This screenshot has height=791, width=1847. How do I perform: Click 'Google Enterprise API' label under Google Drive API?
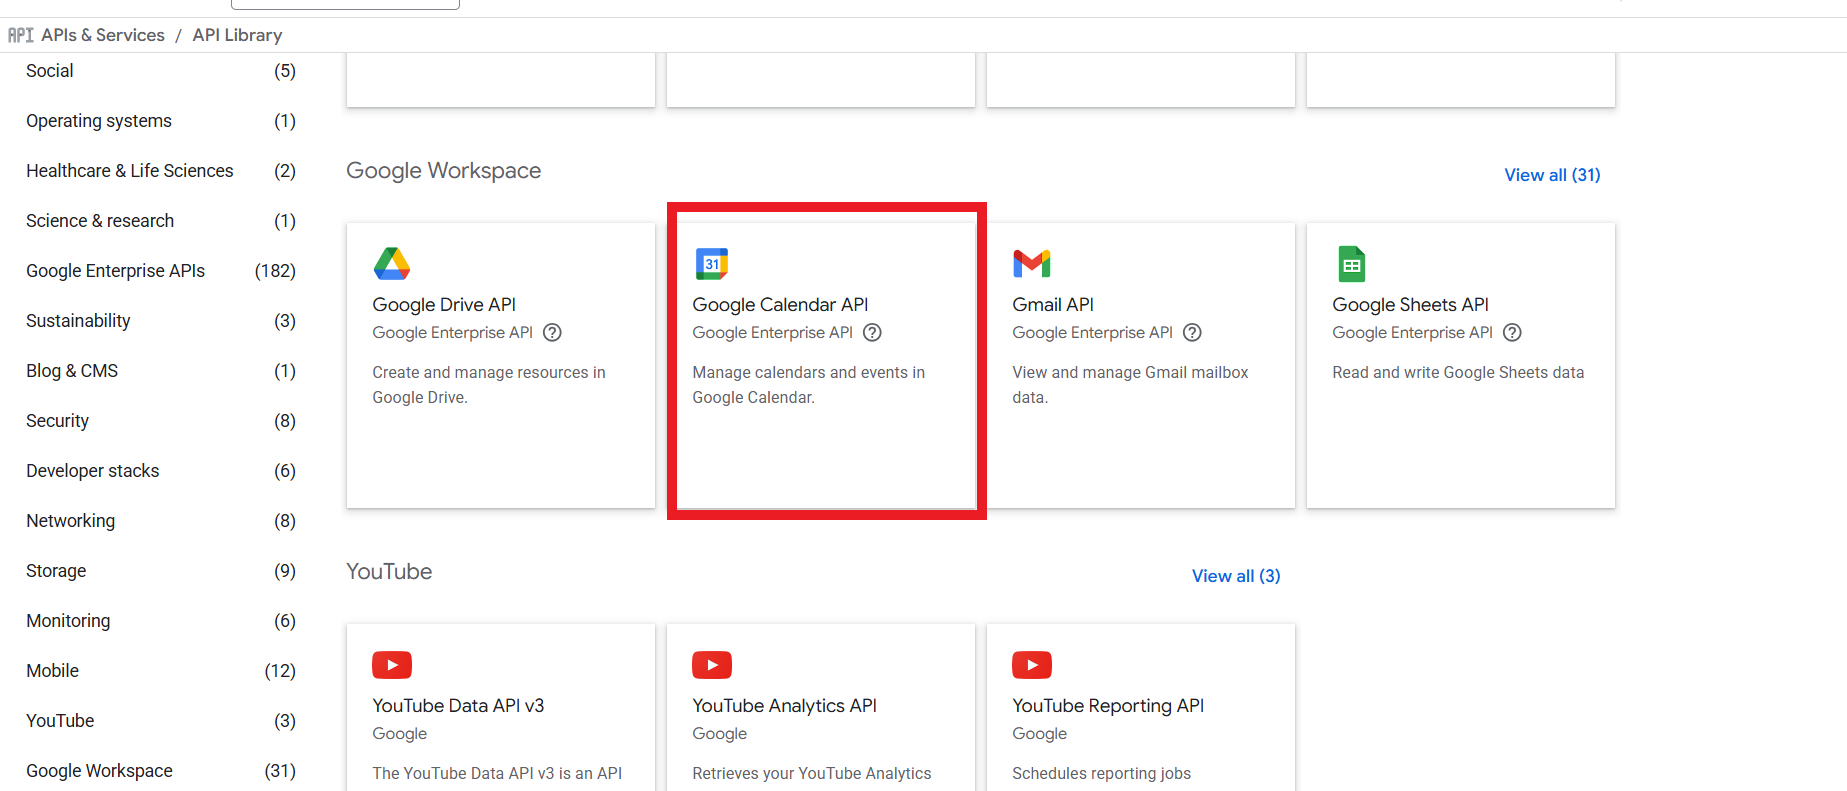tap(452, 333)
